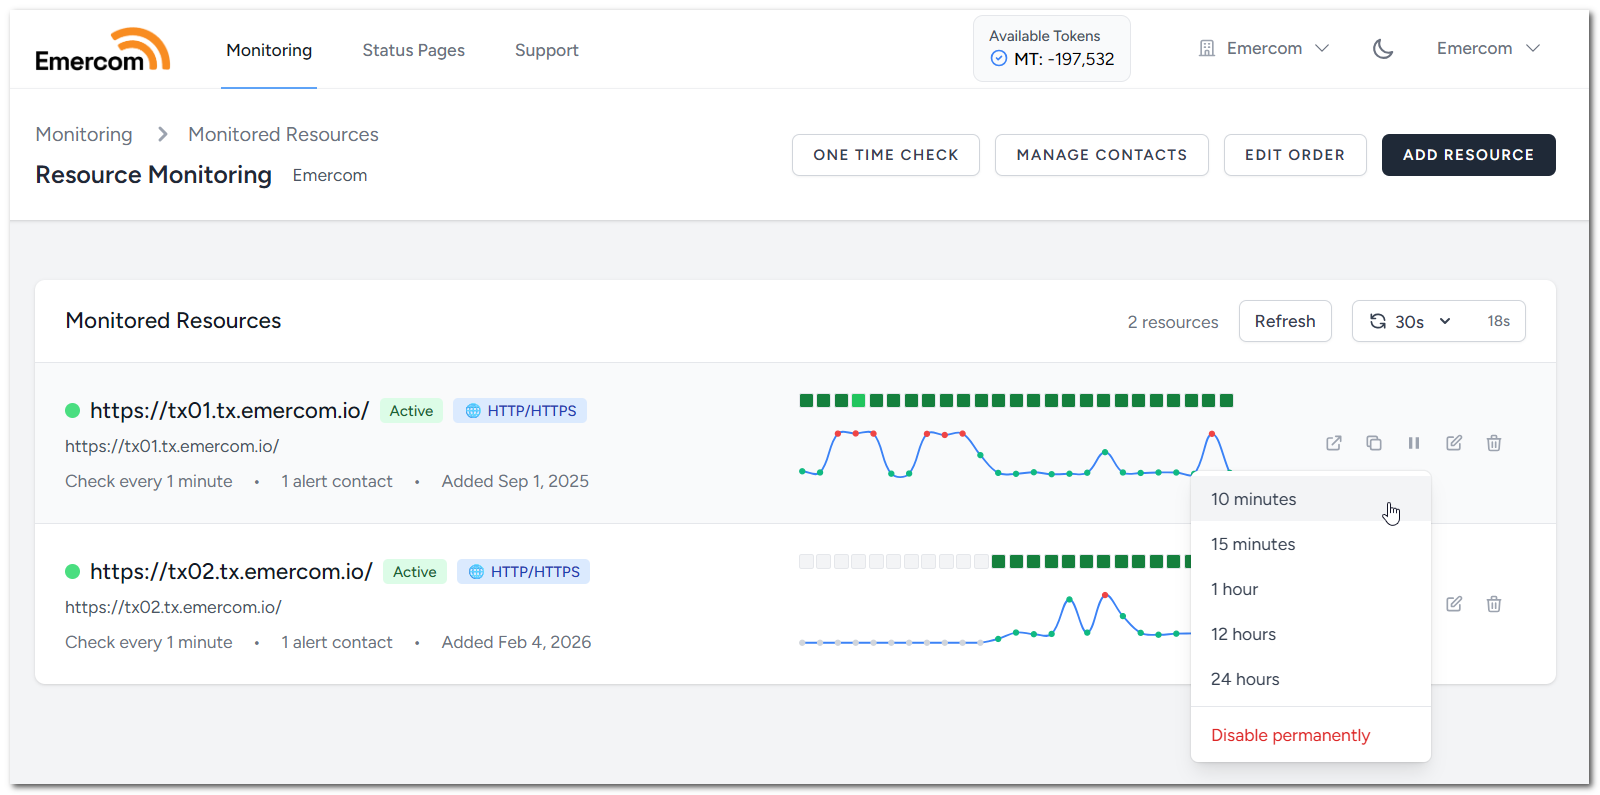Click the tx02 HTTP/HTTPS globe badge
The height and width of the screenshot is (795, 1600).
[x=523, y=572]
